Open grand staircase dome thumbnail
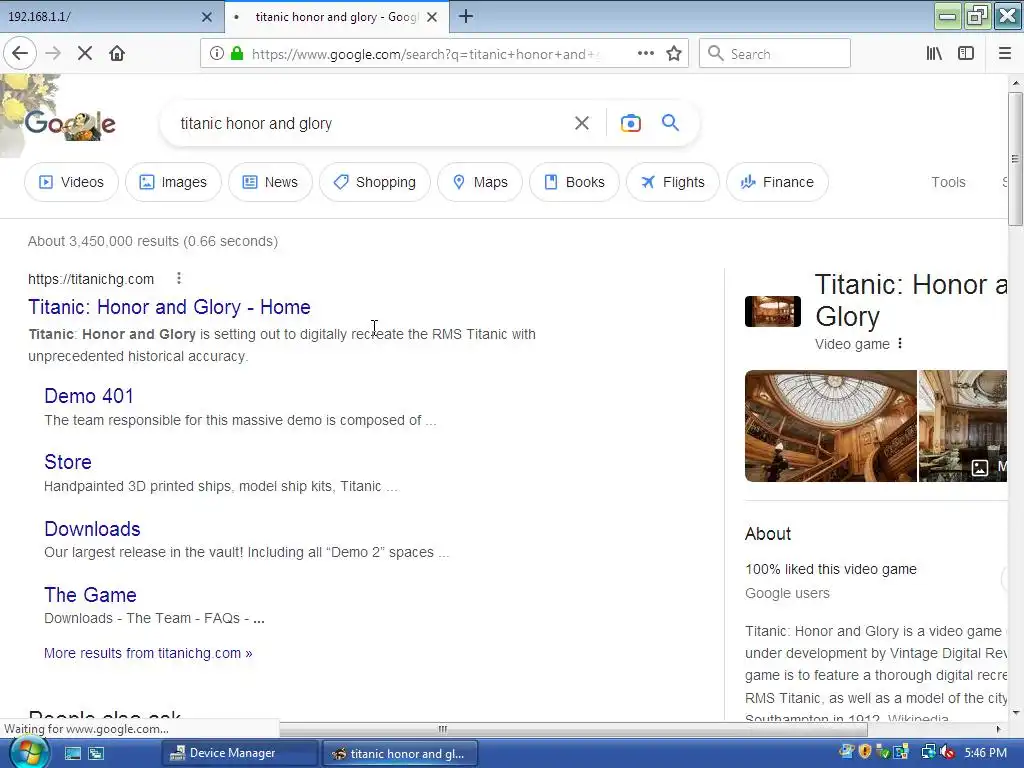The height and width of the screenshot is (768, 1024). tap(831, 426)
